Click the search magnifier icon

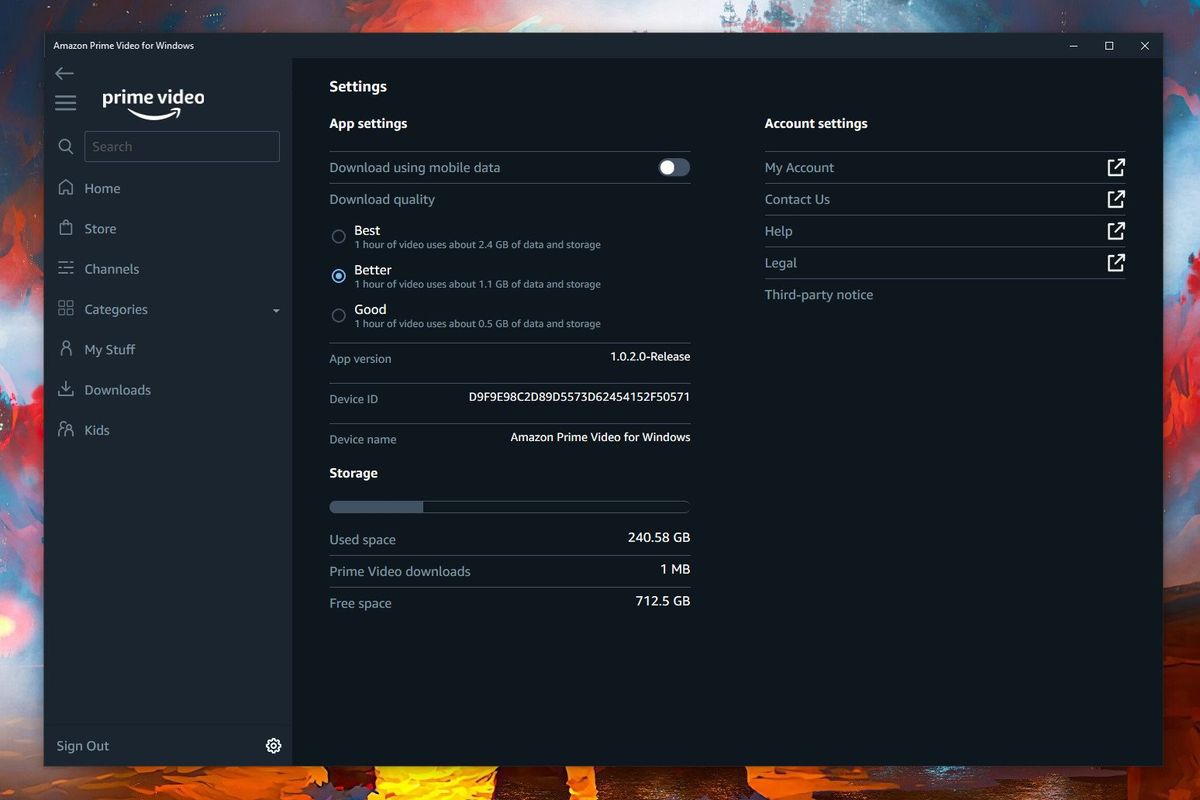pos(66,146)
